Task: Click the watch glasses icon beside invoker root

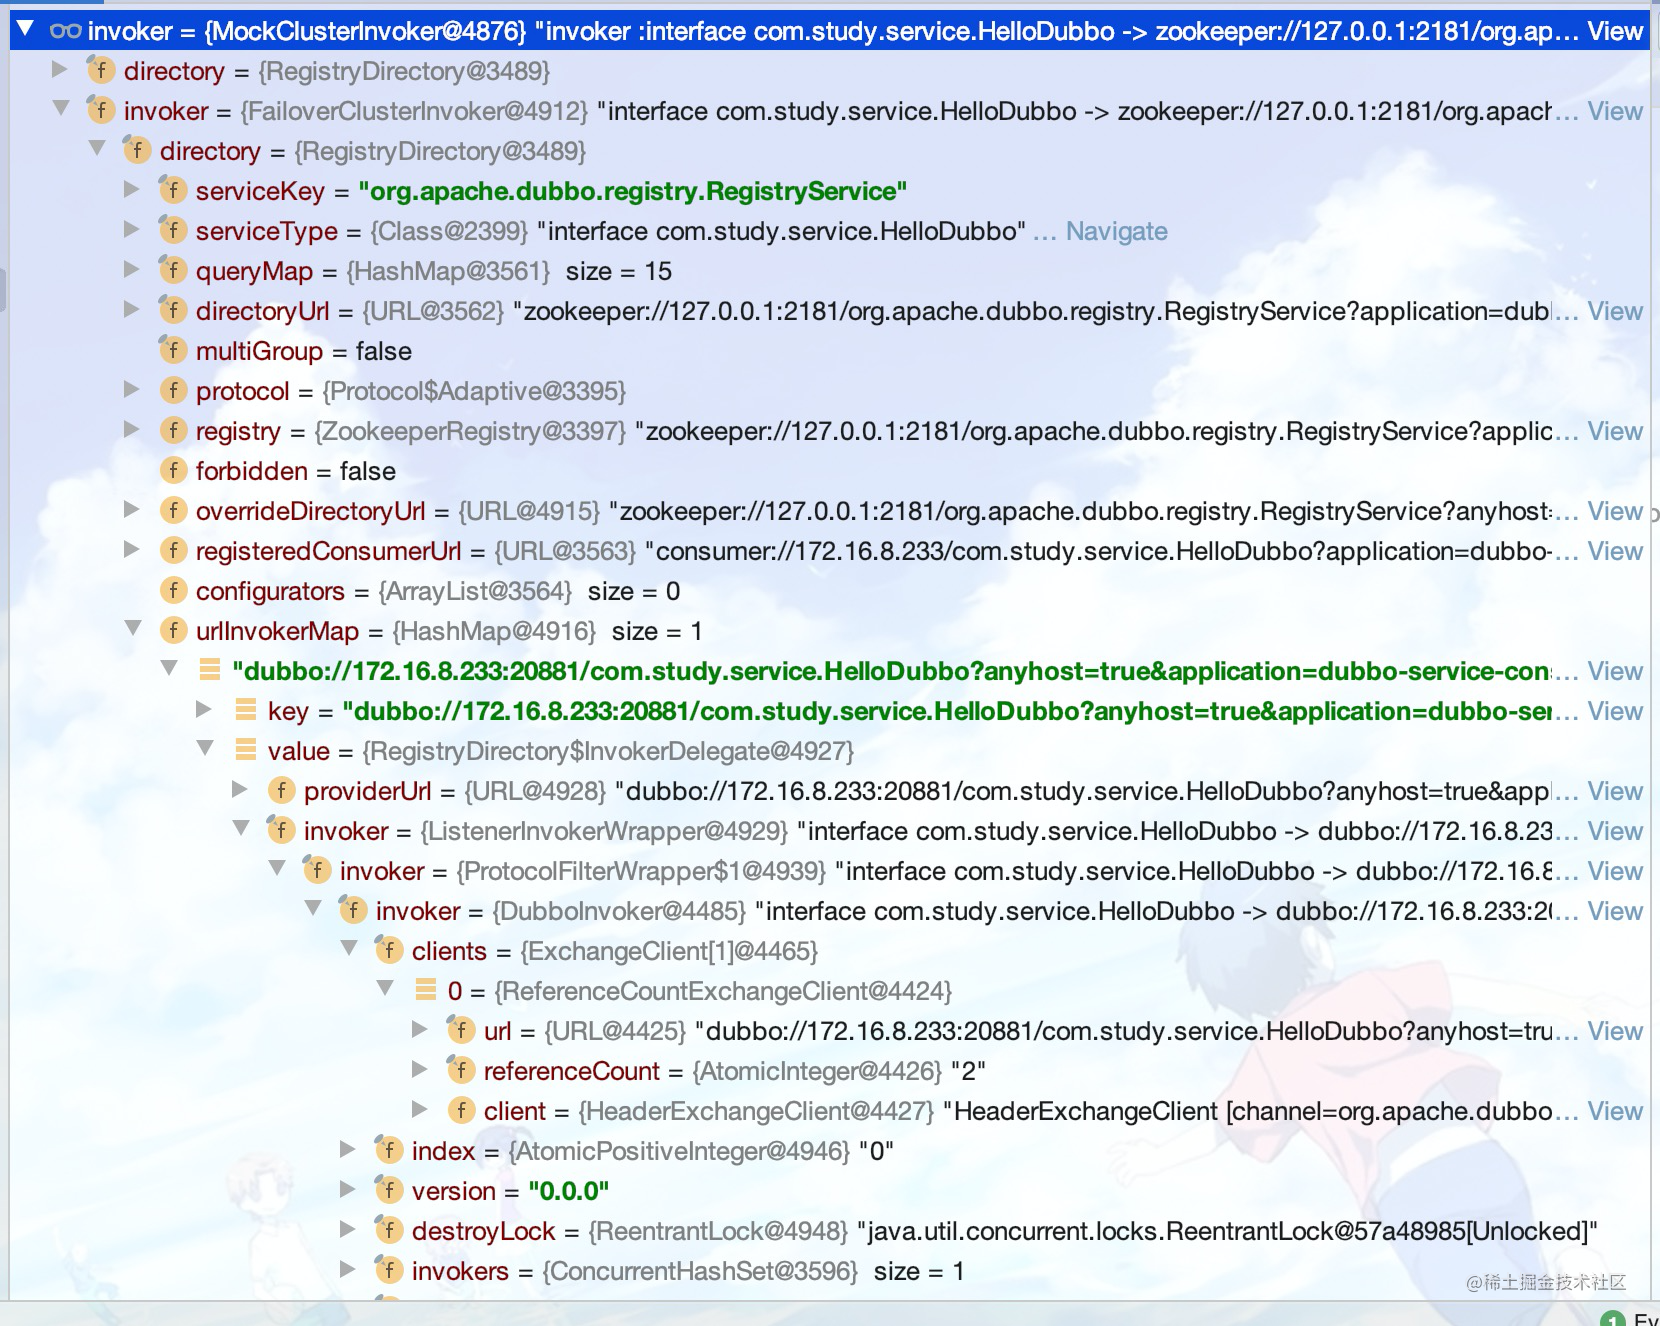Action: tap(65, 31)
